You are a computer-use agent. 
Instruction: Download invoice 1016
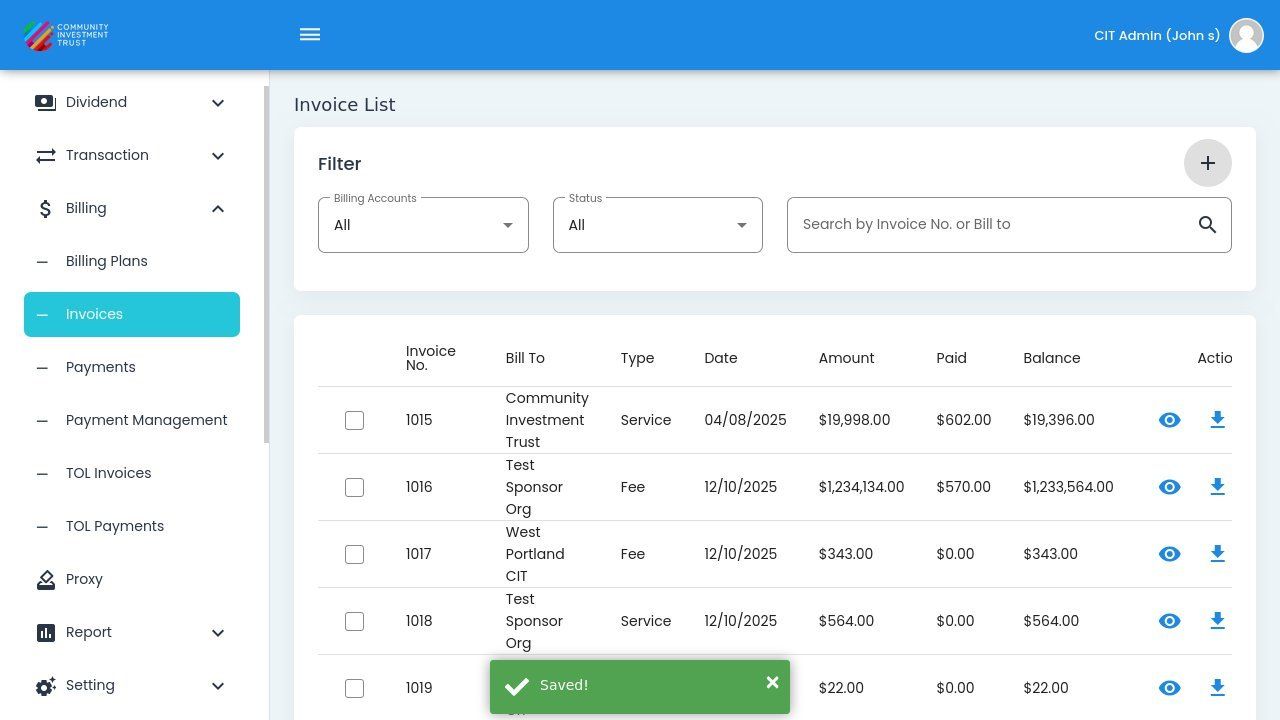[1217, 487]
